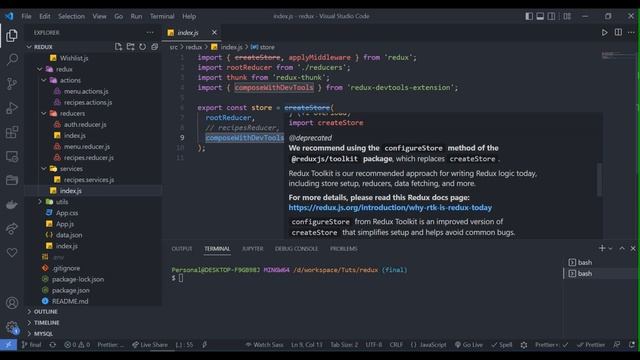This screenshot has width=640, height=360.
Task: Switch to the PROBLEMS panel tab
Action: (344, 249)
